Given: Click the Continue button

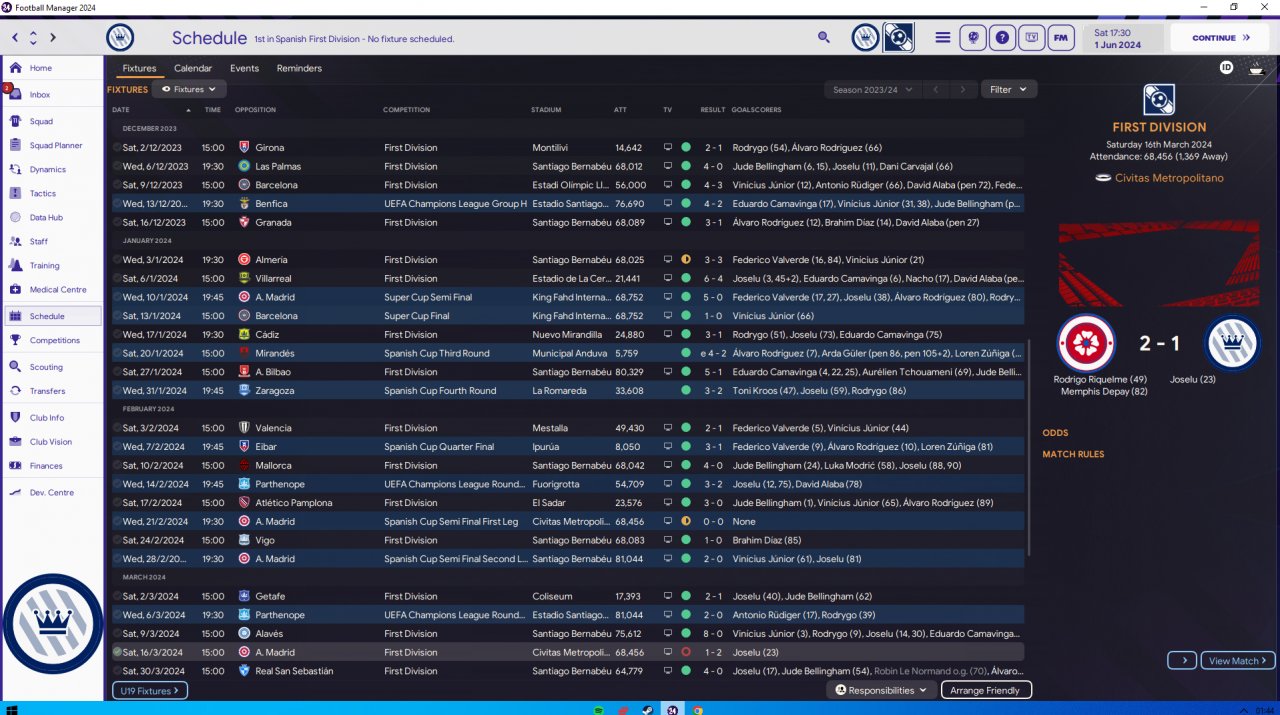Looking at the screenshot, I should point(1222,38).
